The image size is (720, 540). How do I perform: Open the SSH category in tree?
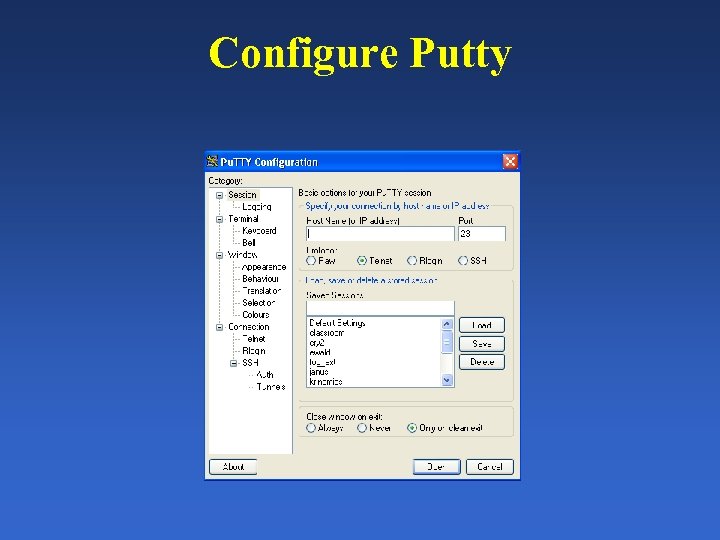click(250, 362)
